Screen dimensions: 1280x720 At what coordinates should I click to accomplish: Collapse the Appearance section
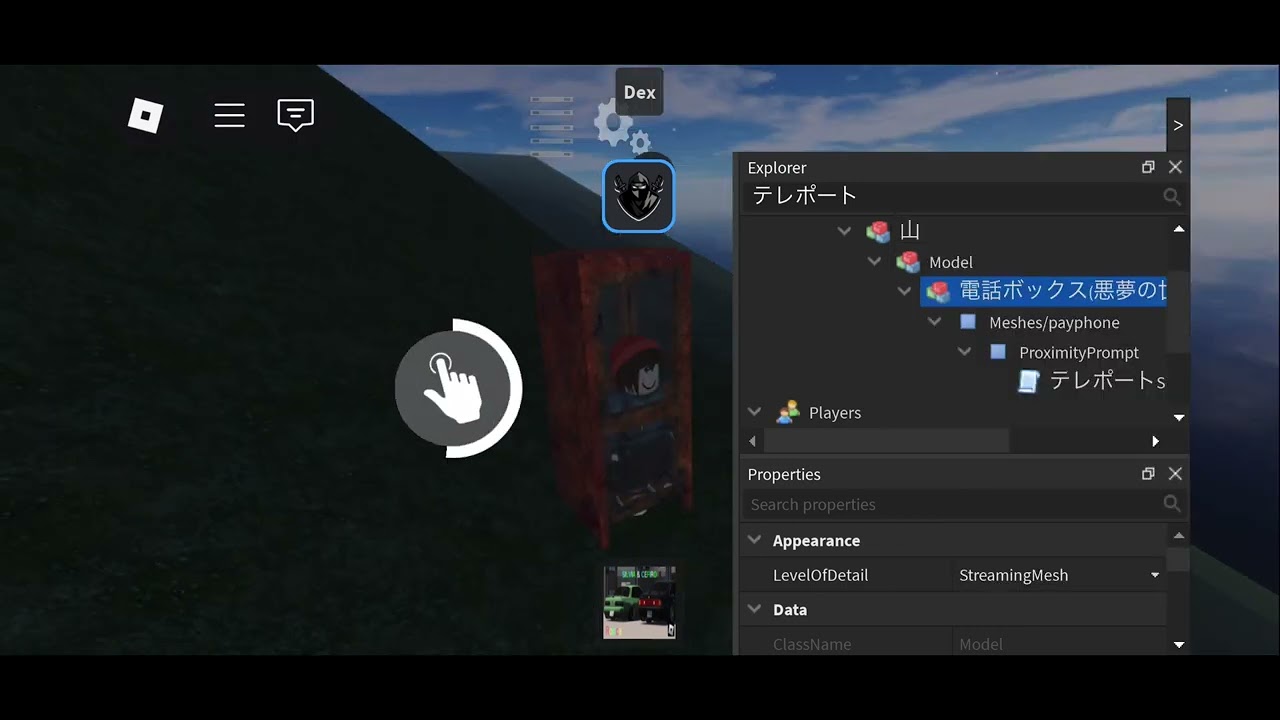pyautogui.click(x=754, y=540)
